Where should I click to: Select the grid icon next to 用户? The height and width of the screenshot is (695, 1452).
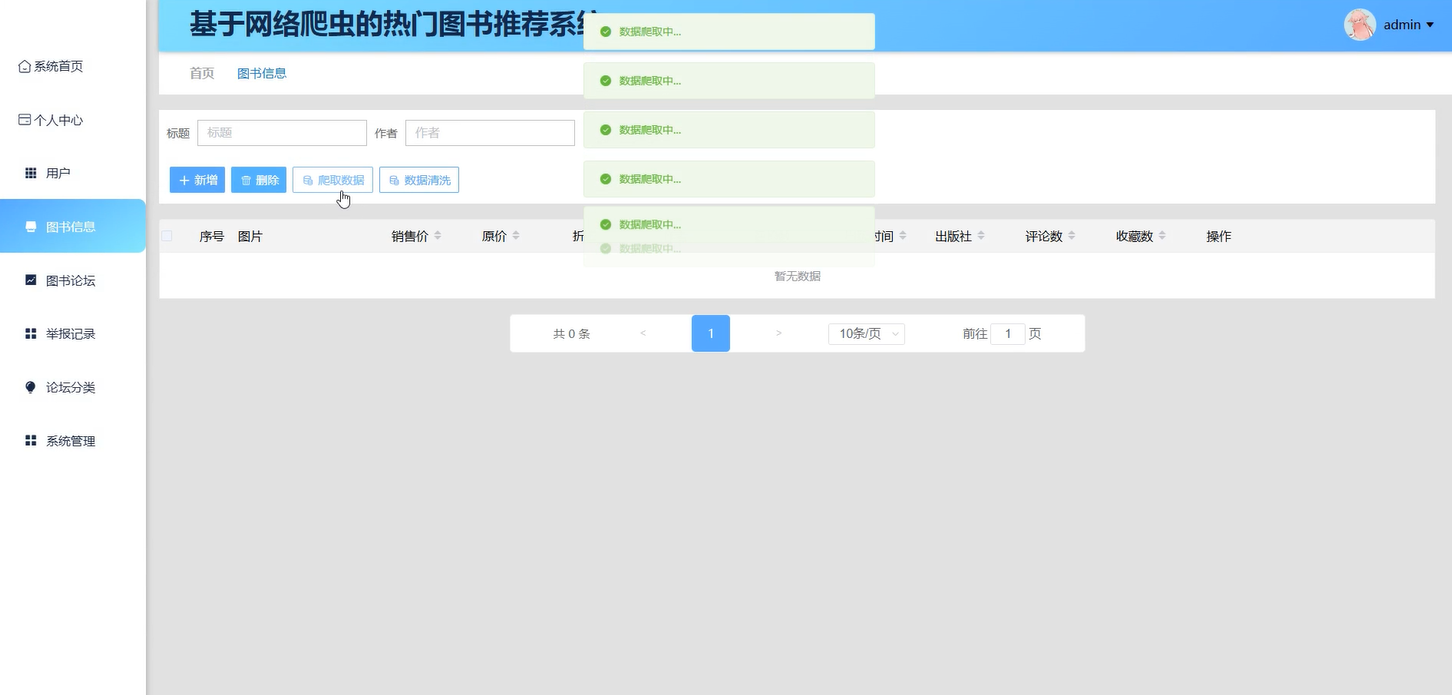click(x=29, y=173)
